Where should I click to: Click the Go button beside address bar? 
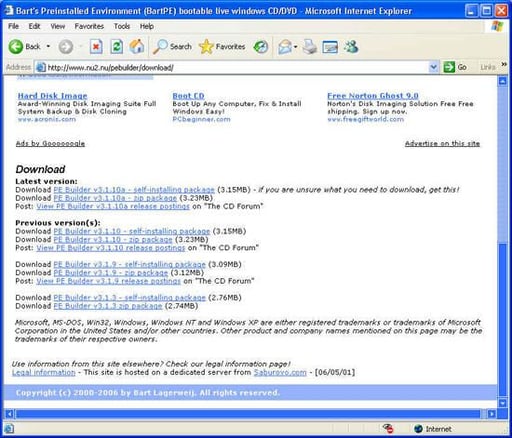[x=455, y=67]
